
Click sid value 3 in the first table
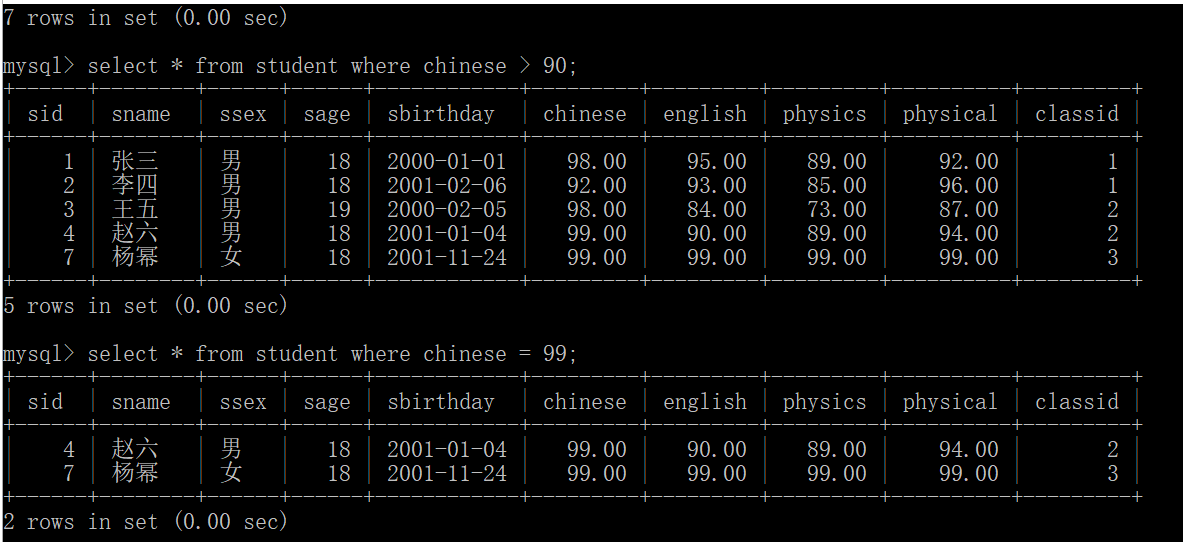[69, 209]
